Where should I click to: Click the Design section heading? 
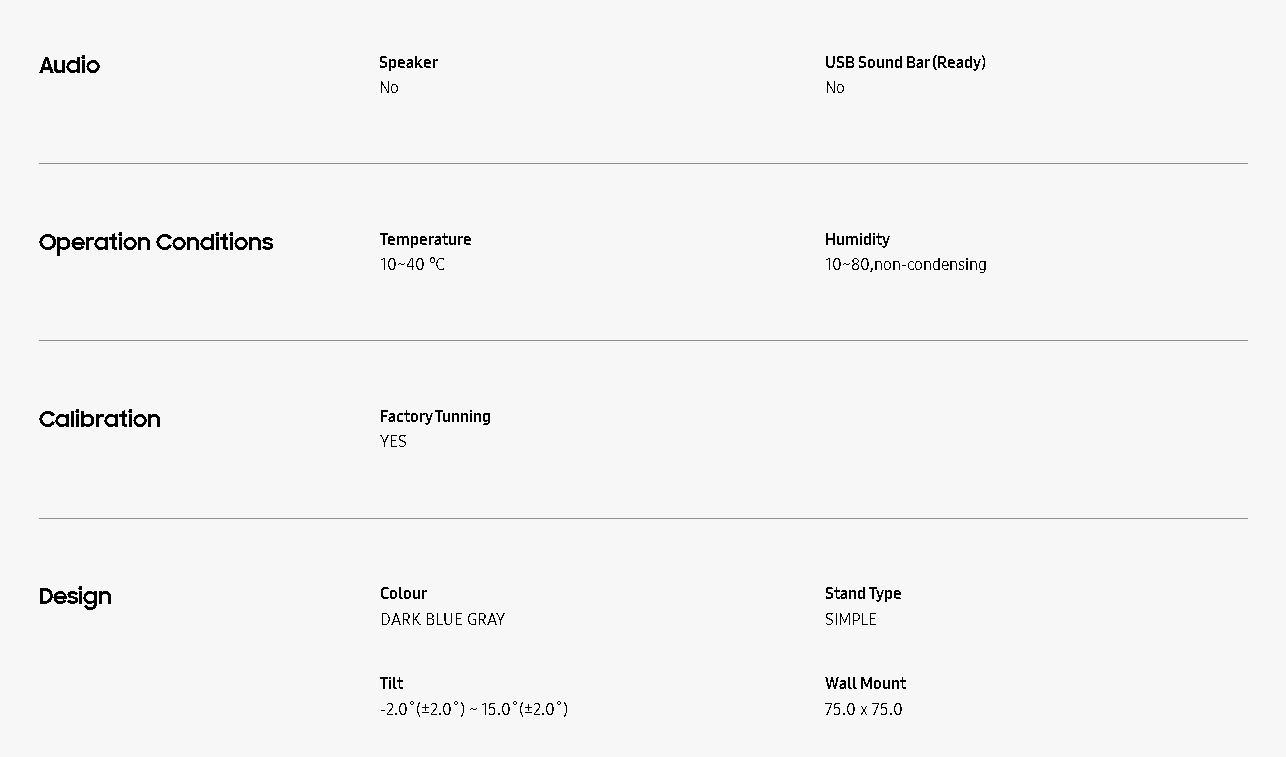click(75, 596)
